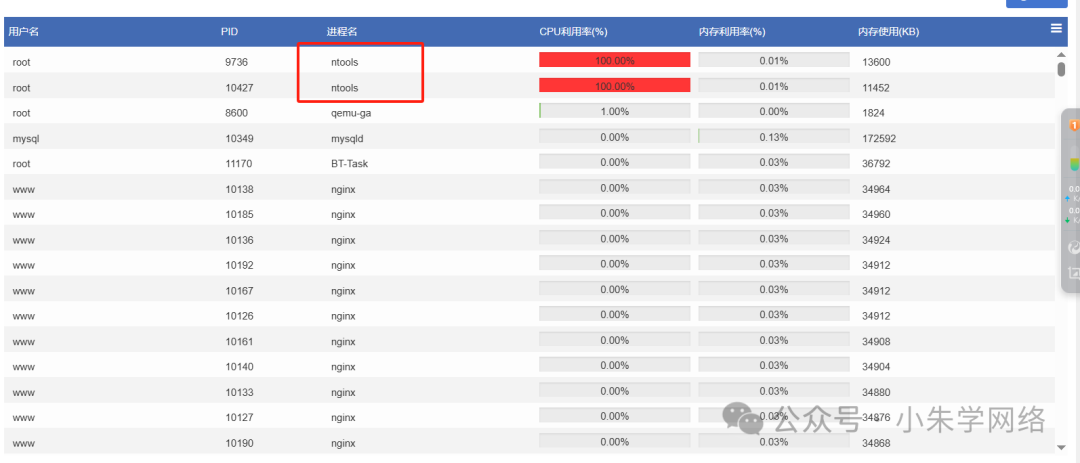Click the scrollbar up arrow

click(1061, 53)
